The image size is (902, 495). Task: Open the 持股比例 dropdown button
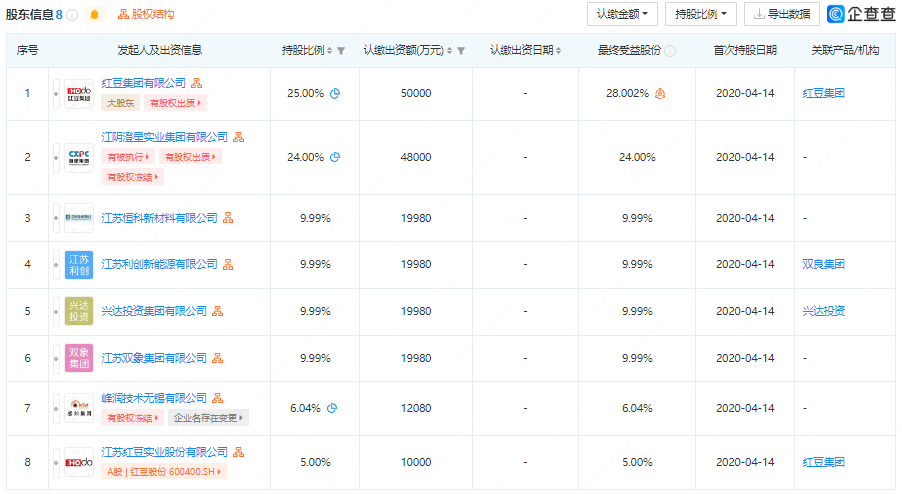700,14
